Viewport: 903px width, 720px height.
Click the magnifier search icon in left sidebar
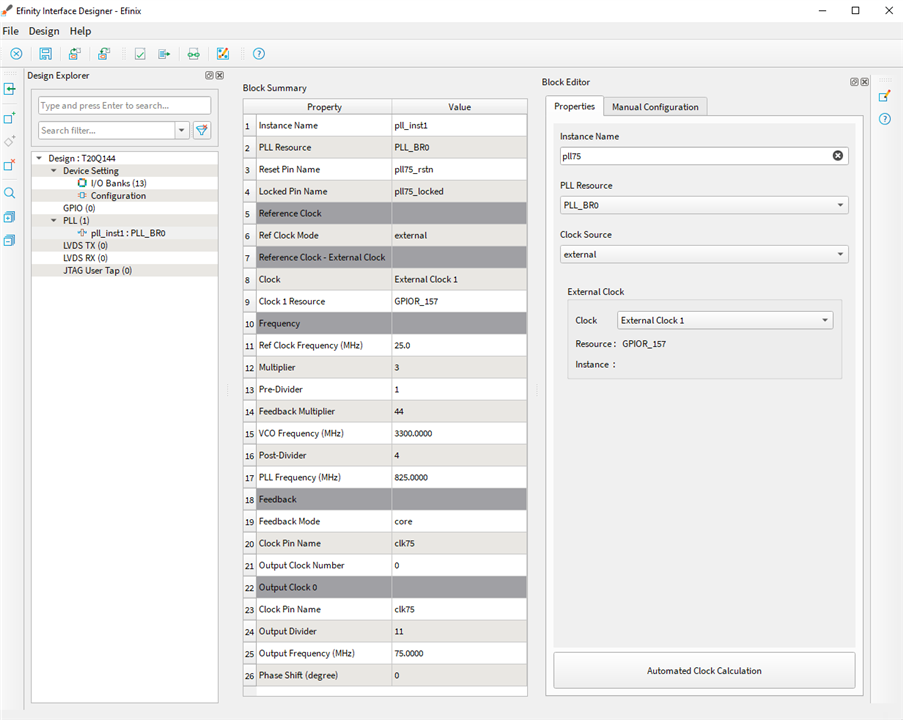click(10, 193)
